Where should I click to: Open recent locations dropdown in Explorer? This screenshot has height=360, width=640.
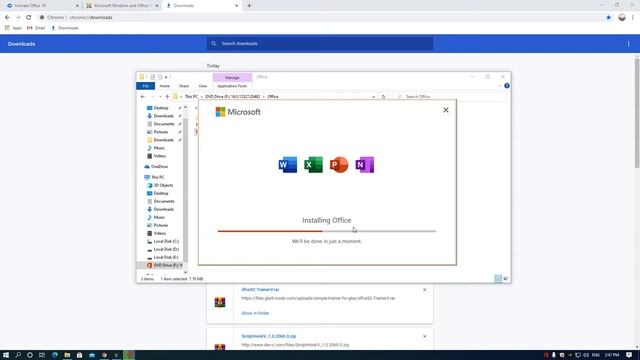(160, 97)
